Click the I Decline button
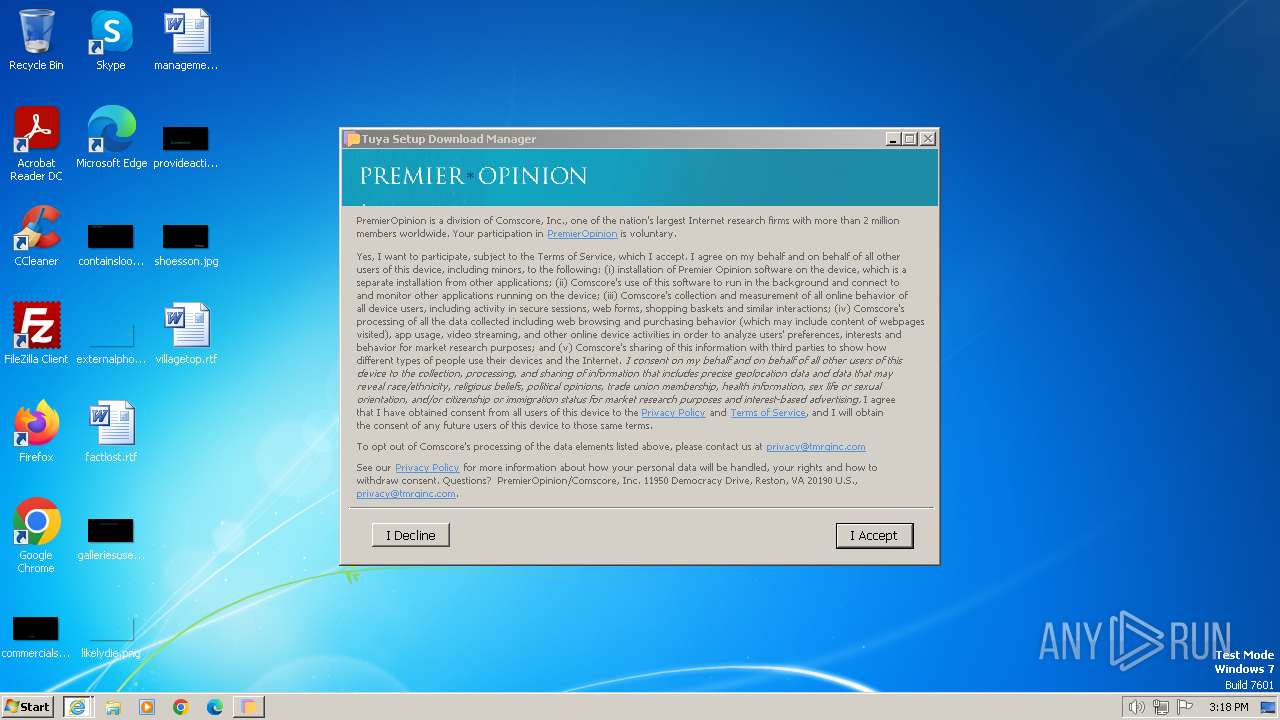The width and height of the screenshot is (1280, 720). 410,535
